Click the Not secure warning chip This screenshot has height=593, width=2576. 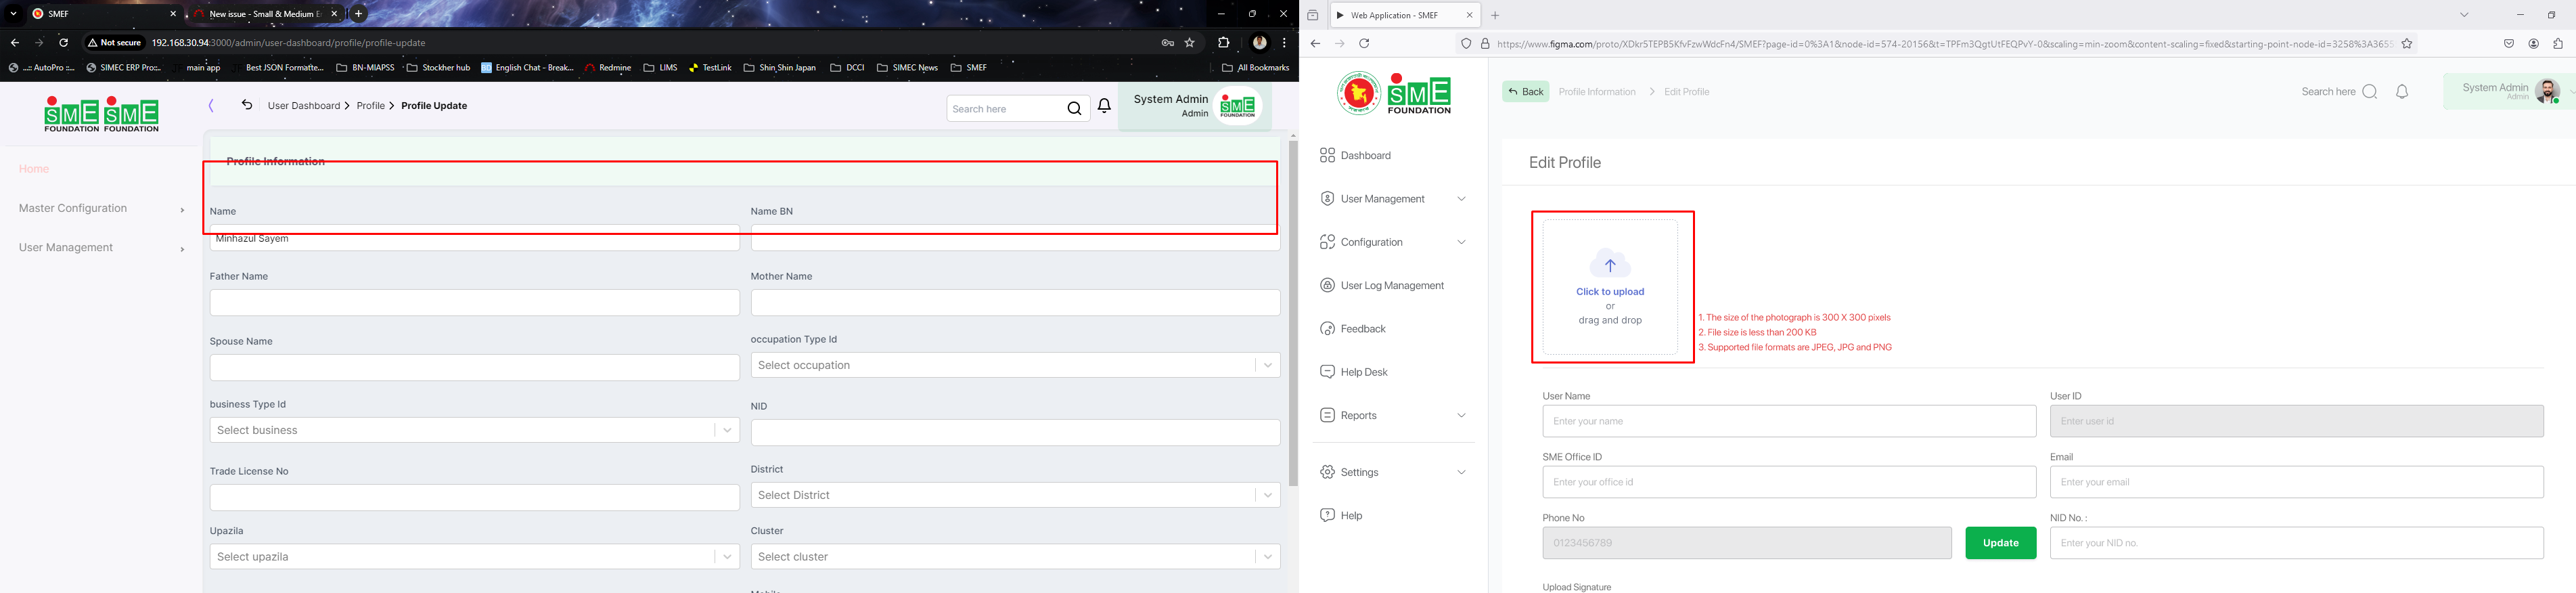(x=114, y=43)
